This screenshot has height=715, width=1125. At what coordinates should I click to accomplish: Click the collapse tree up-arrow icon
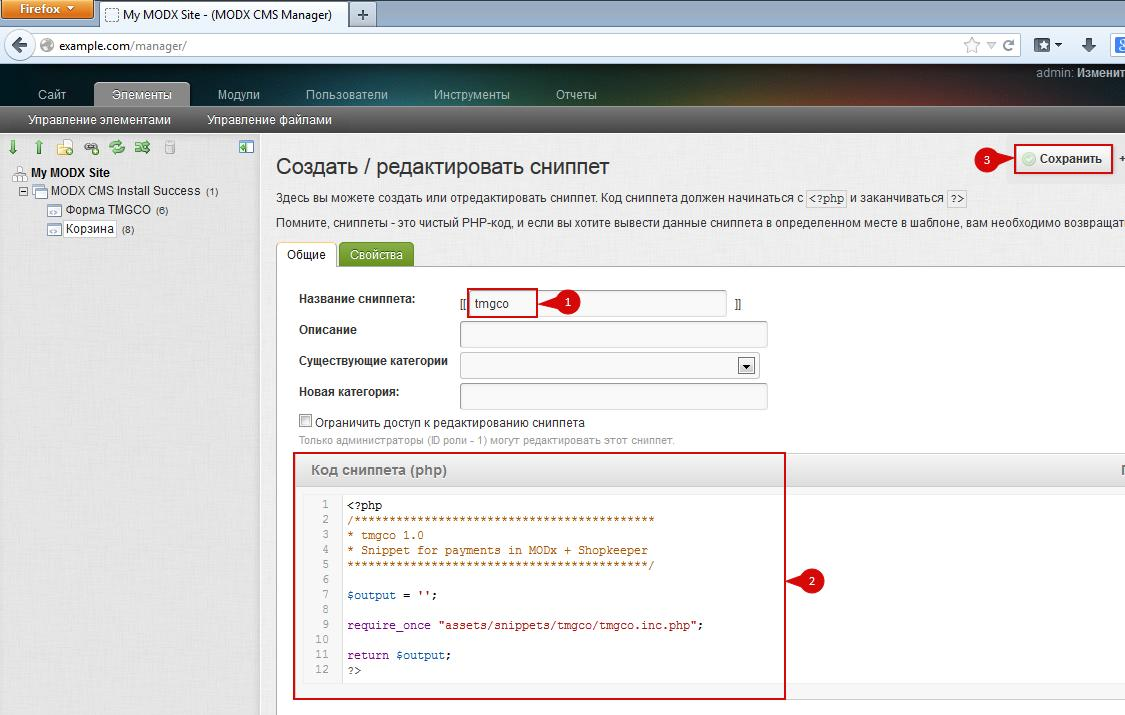point(39,148)
